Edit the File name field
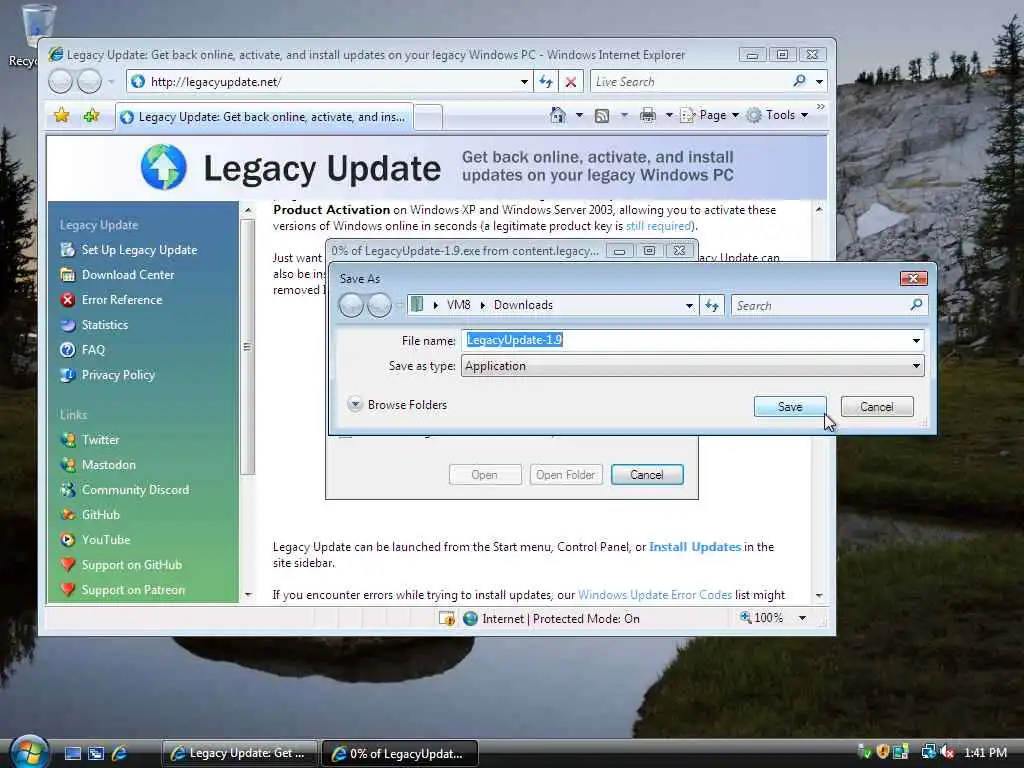The image size is (1024, 768). tap(686, 340)
